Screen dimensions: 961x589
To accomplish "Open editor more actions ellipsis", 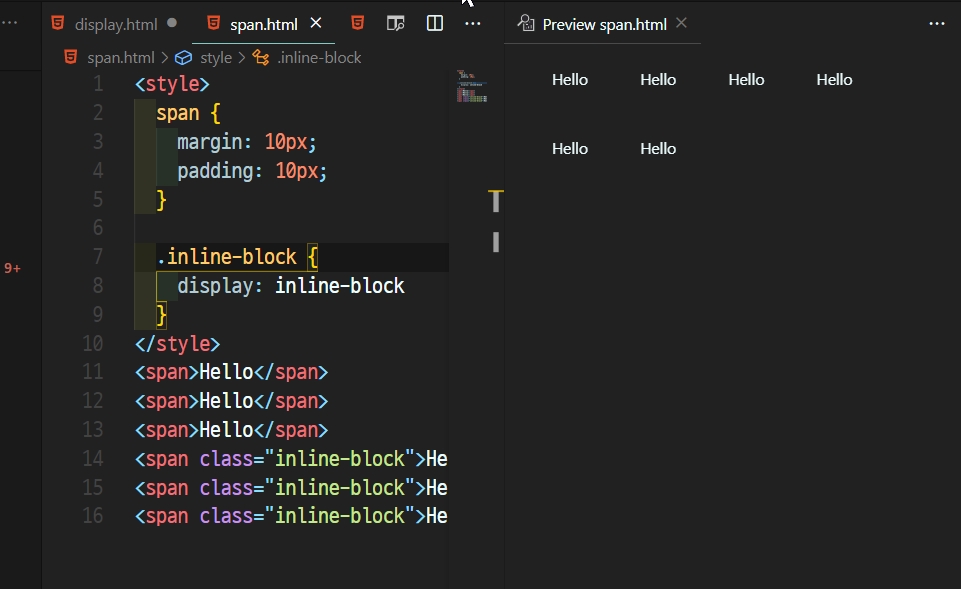I will click(473, 24).
